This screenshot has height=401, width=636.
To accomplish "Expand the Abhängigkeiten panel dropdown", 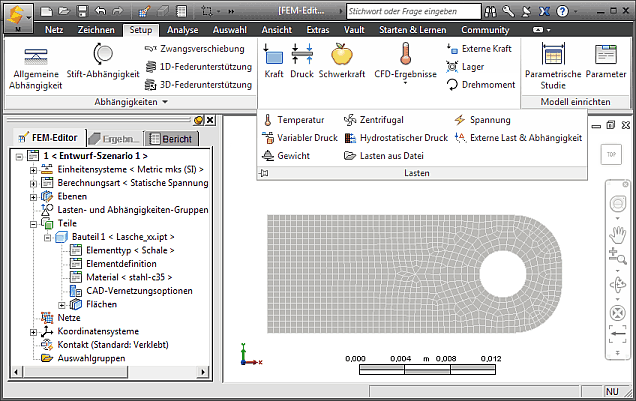I will tap(163, 102).
